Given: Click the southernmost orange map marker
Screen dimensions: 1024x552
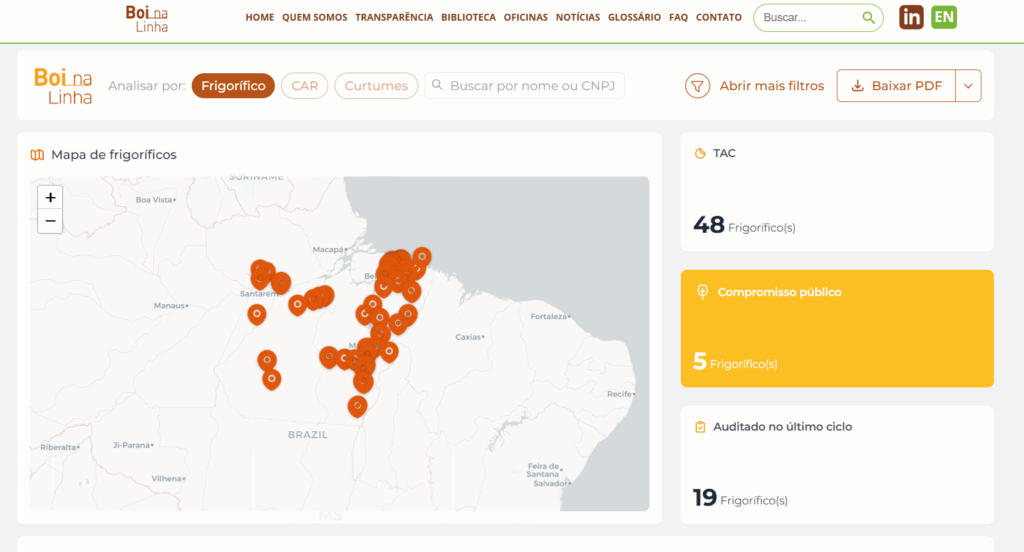Looking at the screenshot, I should 357,405.
